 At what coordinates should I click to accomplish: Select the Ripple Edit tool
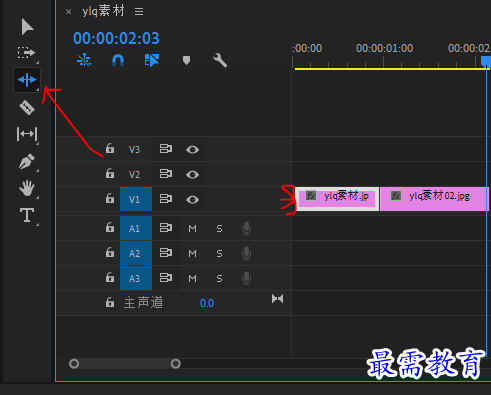[27, 80]
